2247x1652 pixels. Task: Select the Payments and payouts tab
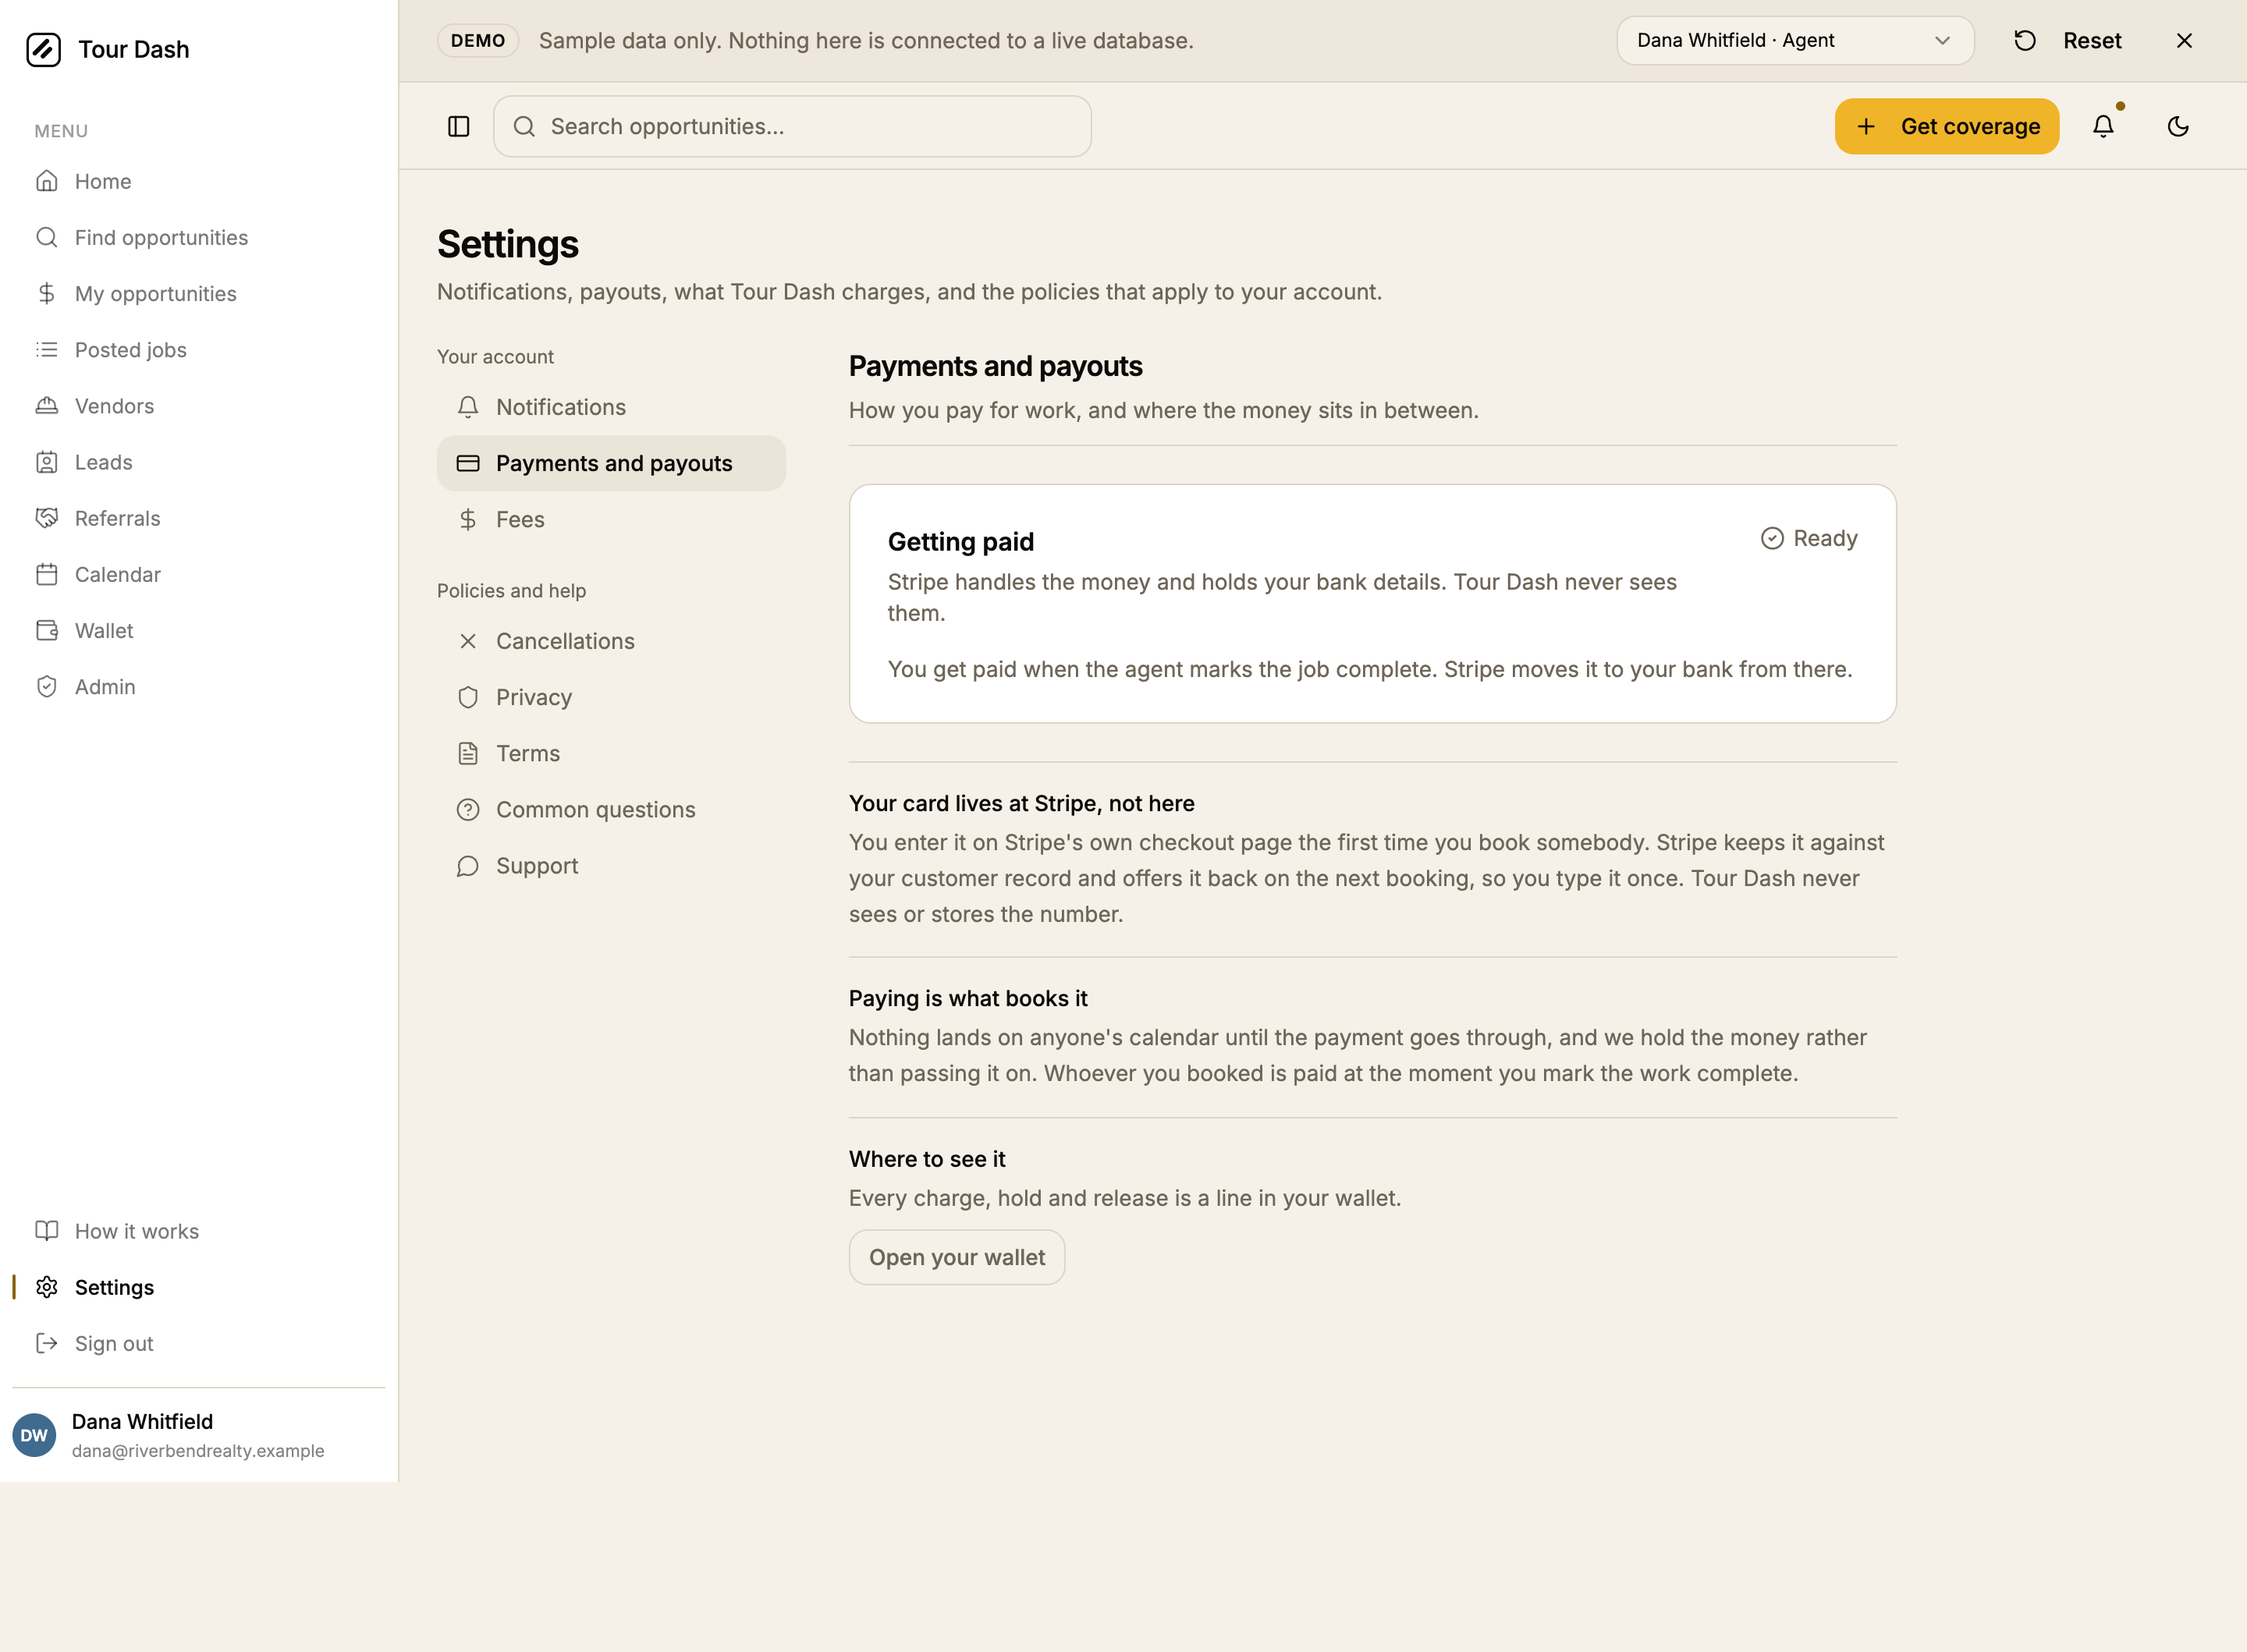pyautogui.click(x=611, y=463)
